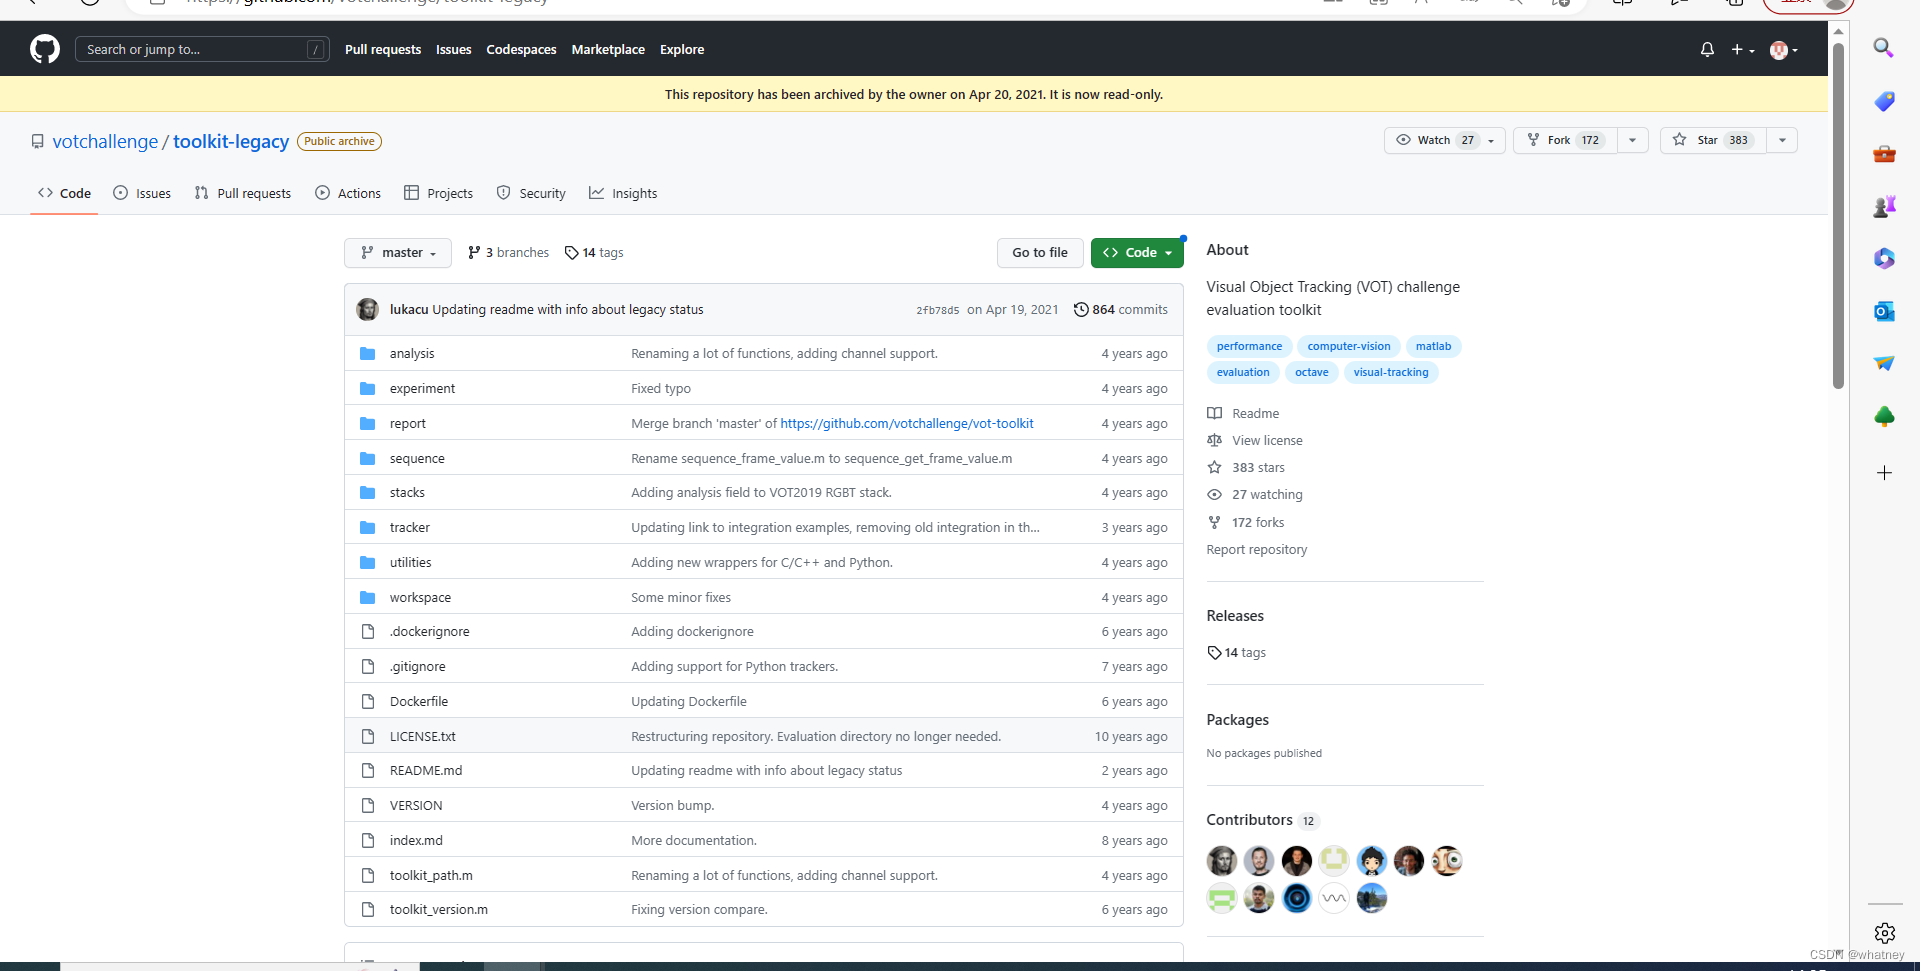Open lukacu author avatar
This screenshot has height=971, width=1920.
click(x=368, y=309)
